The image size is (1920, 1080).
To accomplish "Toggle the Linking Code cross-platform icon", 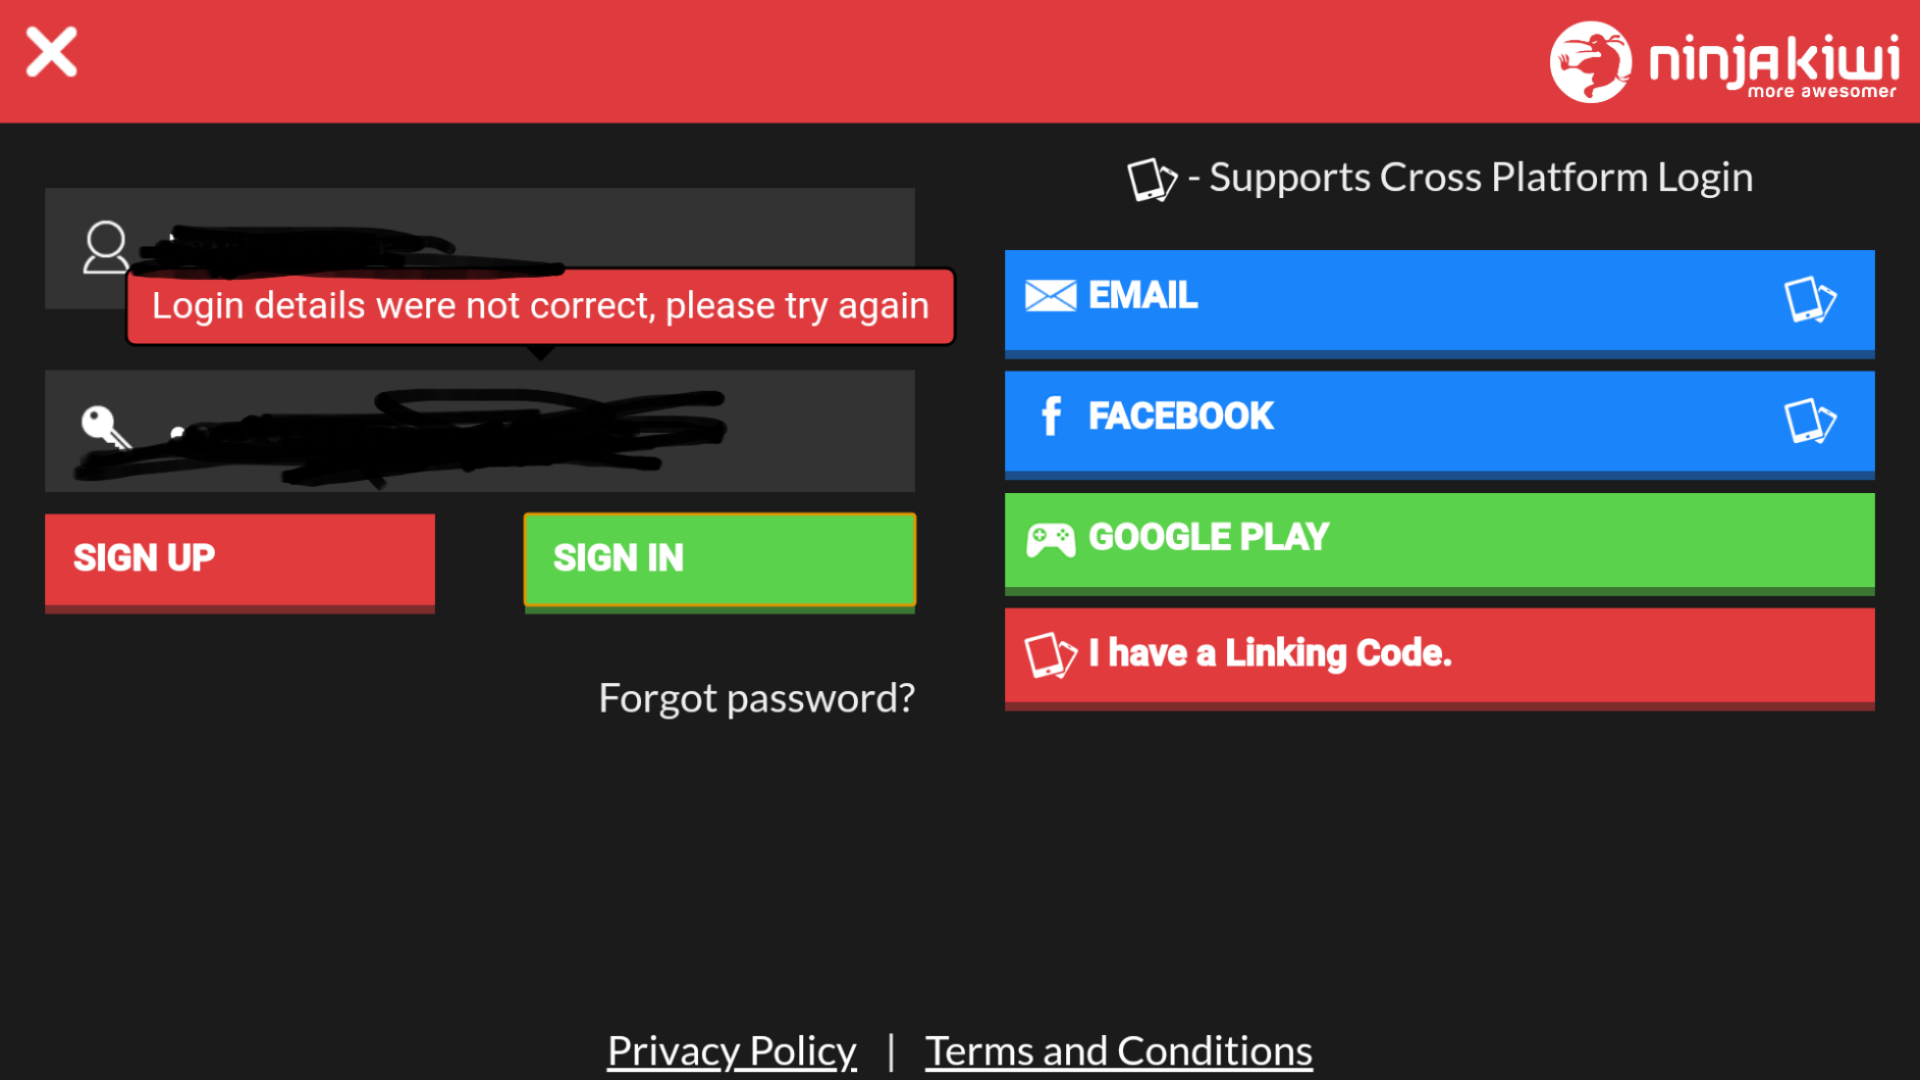I will point(1055,653).
